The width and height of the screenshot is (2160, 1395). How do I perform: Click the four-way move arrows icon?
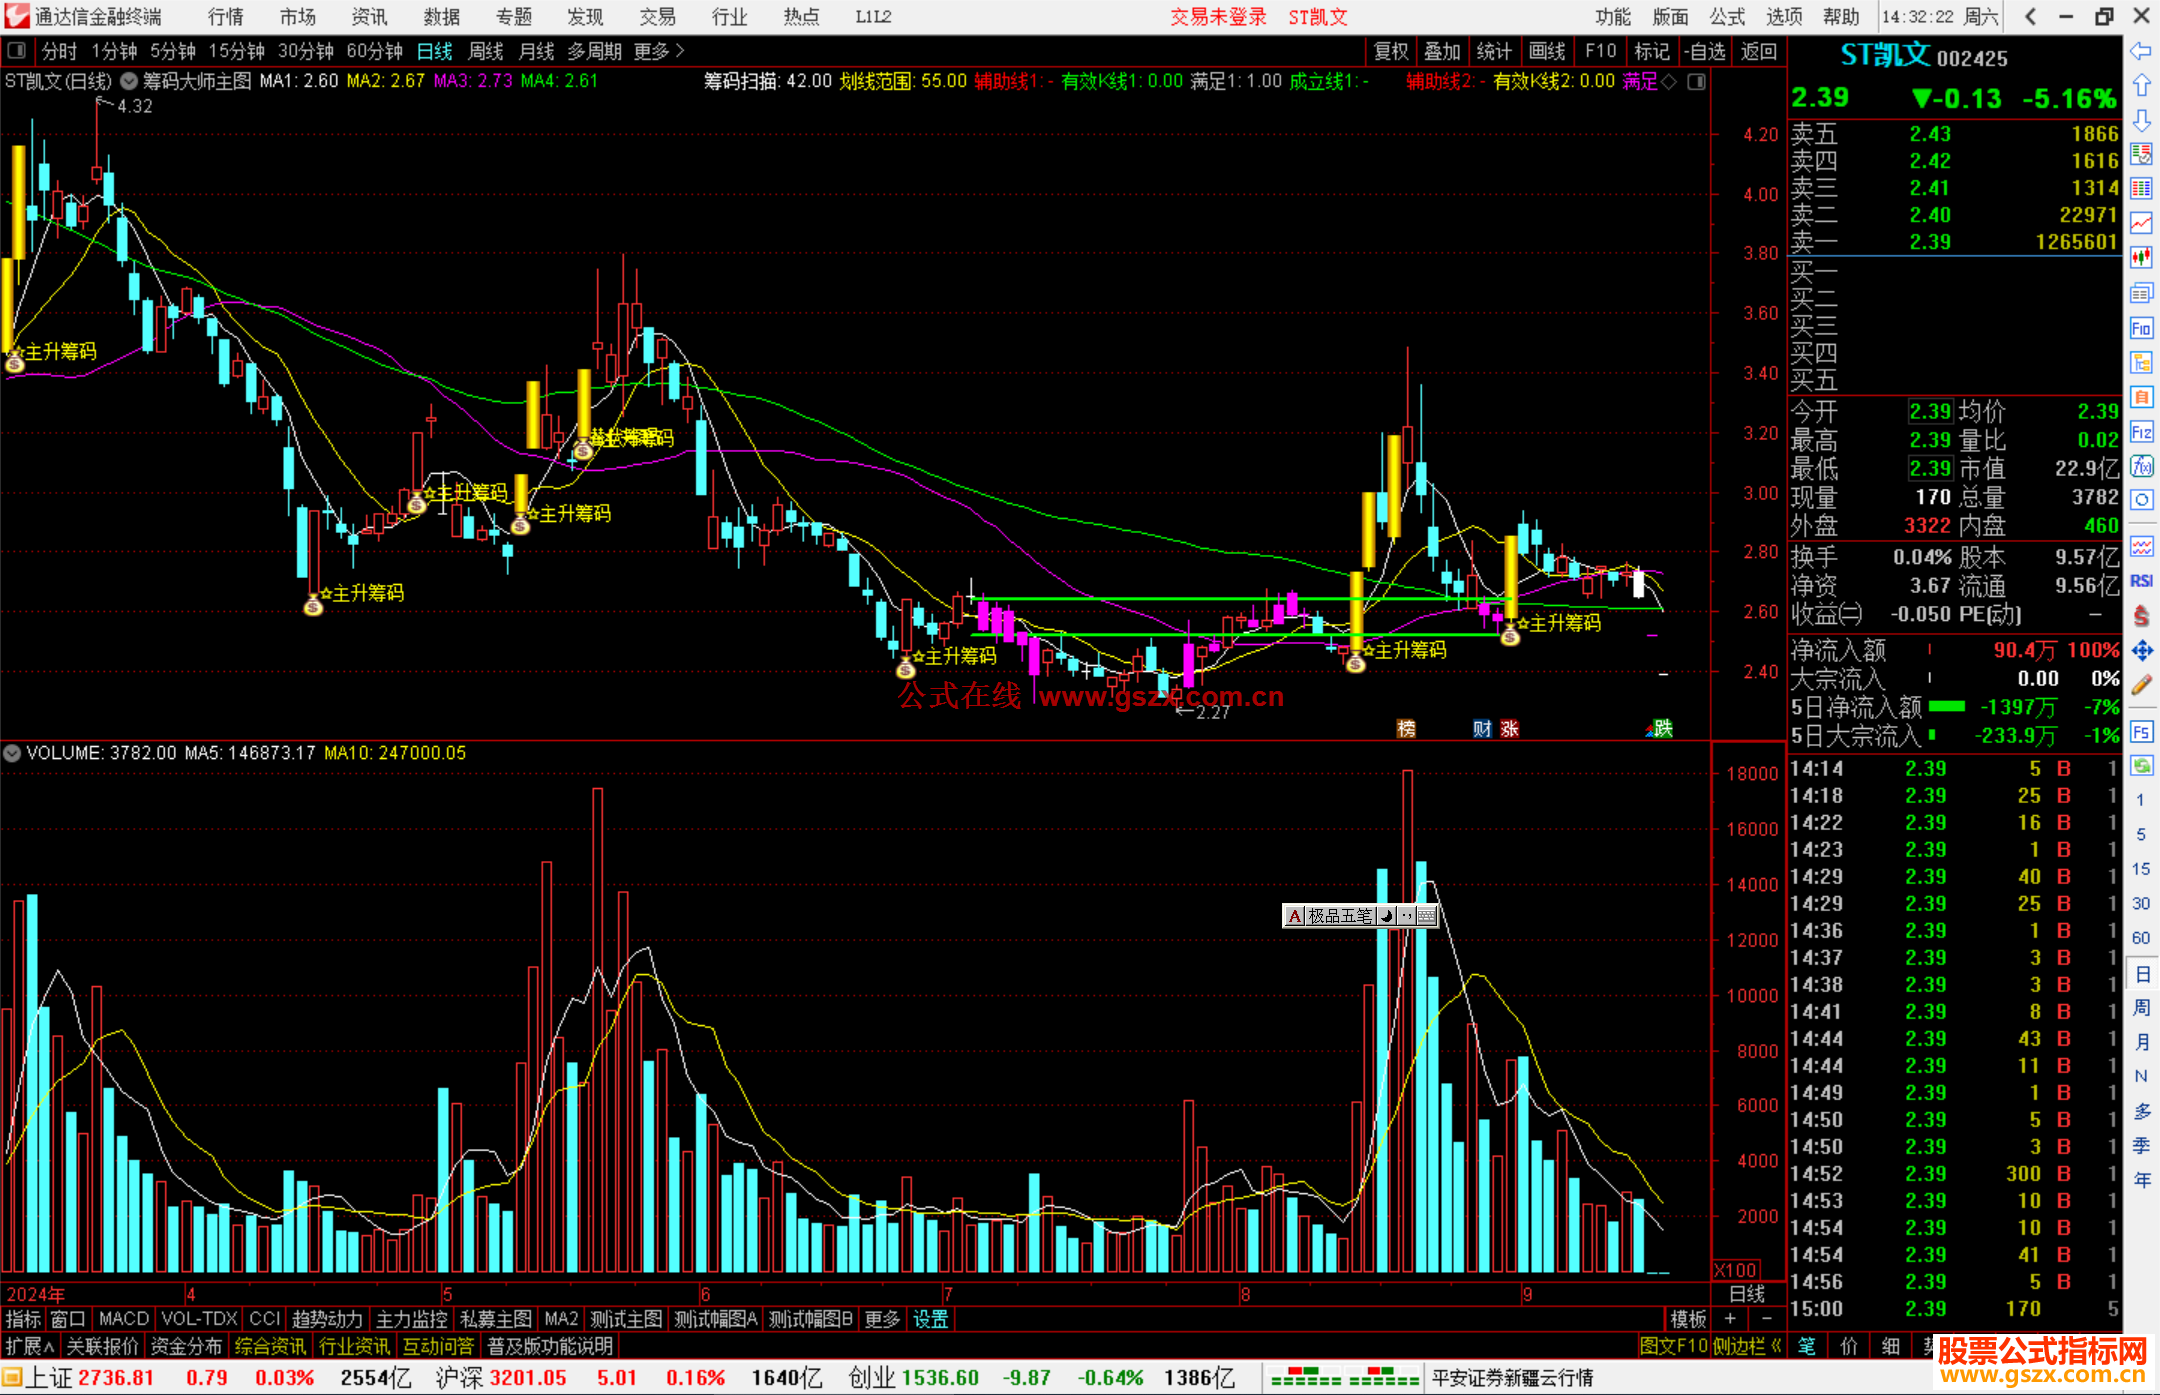click(2141, 651)
